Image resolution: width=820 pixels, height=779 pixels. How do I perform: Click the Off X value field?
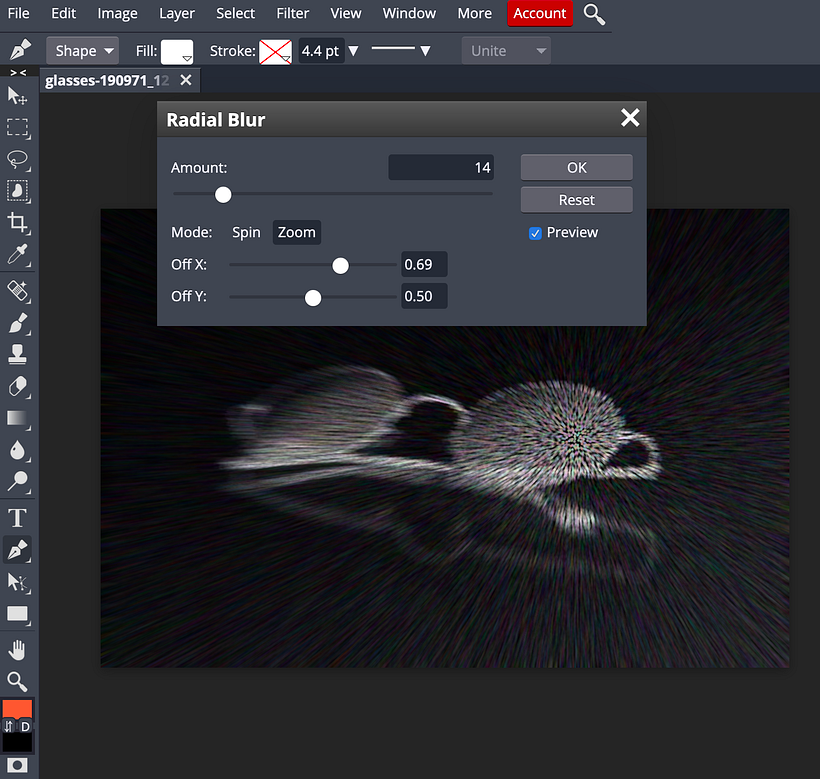[424, 264]
